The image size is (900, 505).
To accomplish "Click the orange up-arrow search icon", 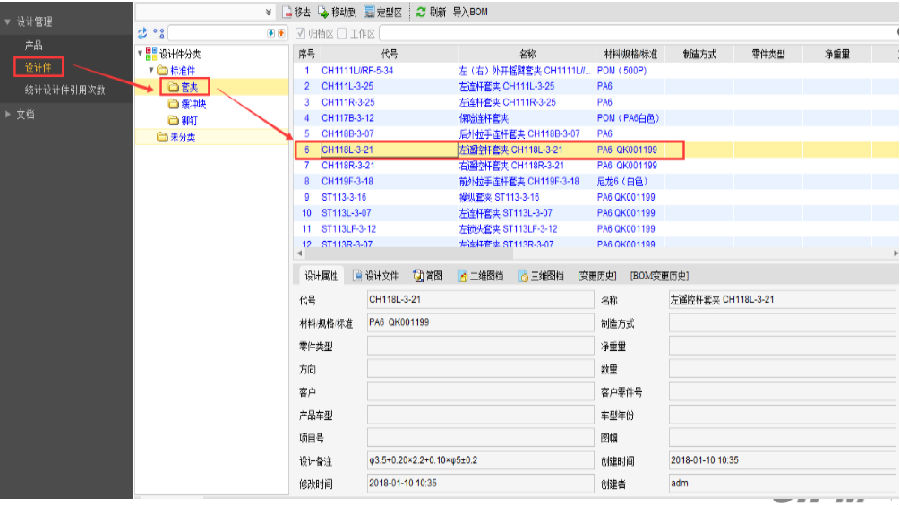I will point(281,33).
